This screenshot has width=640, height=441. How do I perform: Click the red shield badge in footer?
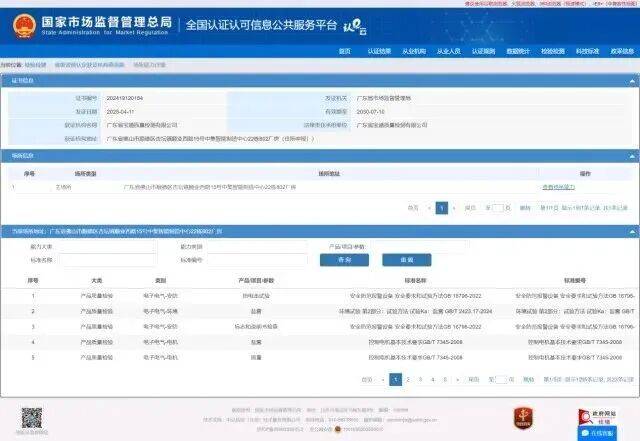coord(523,418)
